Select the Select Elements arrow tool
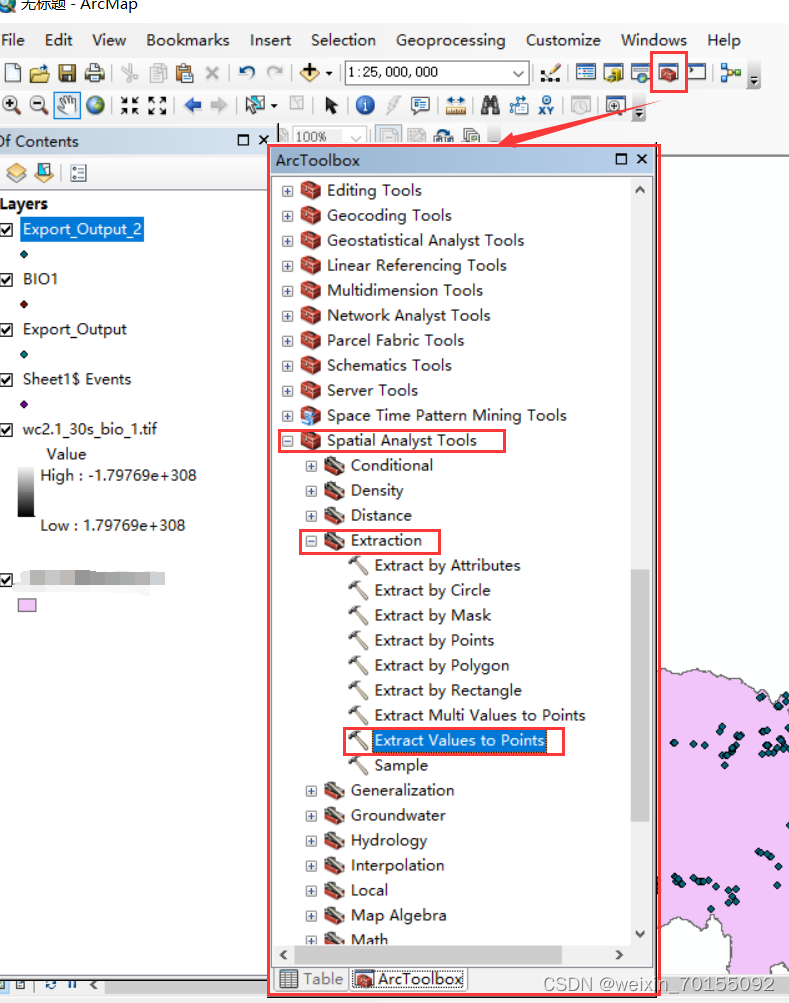 pos(331,105)
